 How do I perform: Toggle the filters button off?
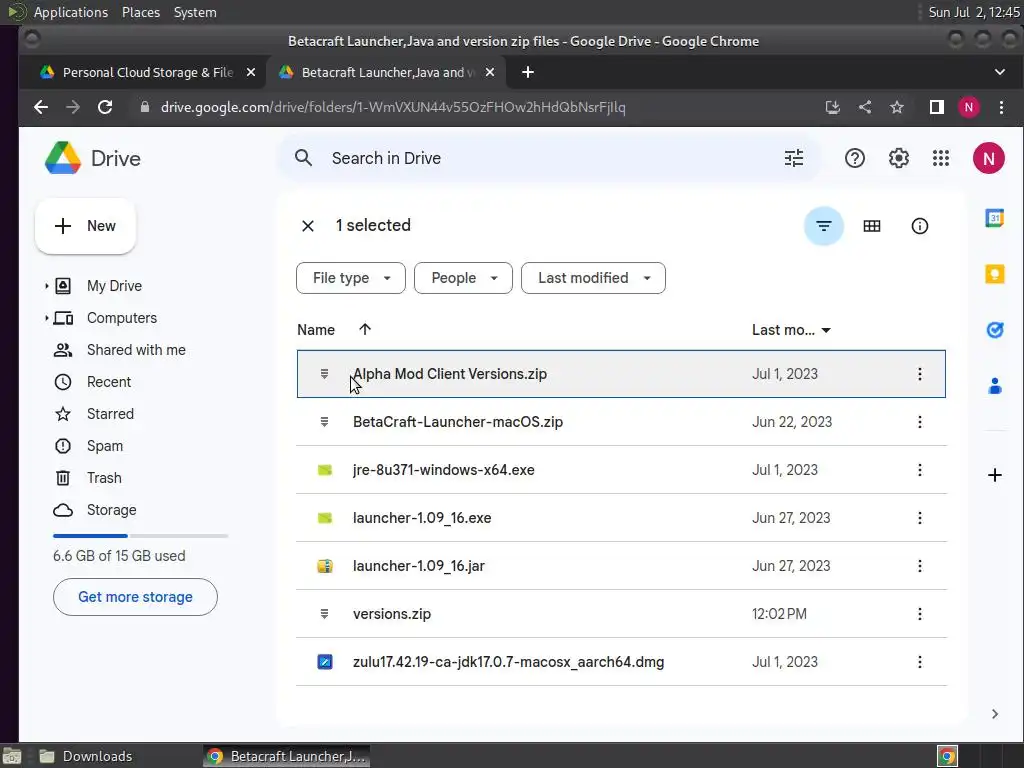pyautogui.click(x=823, y=226)
